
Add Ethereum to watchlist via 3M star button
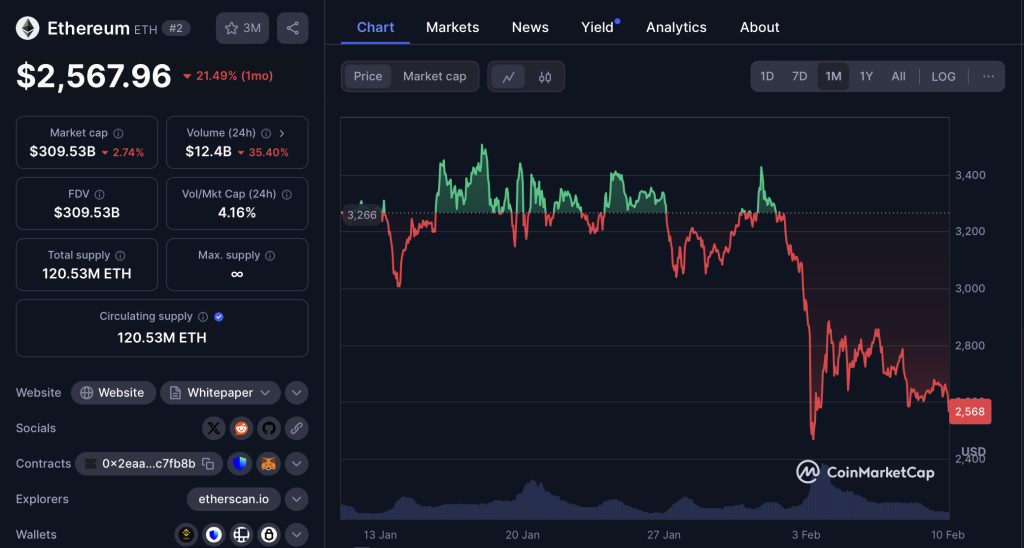tap(242, 28)
